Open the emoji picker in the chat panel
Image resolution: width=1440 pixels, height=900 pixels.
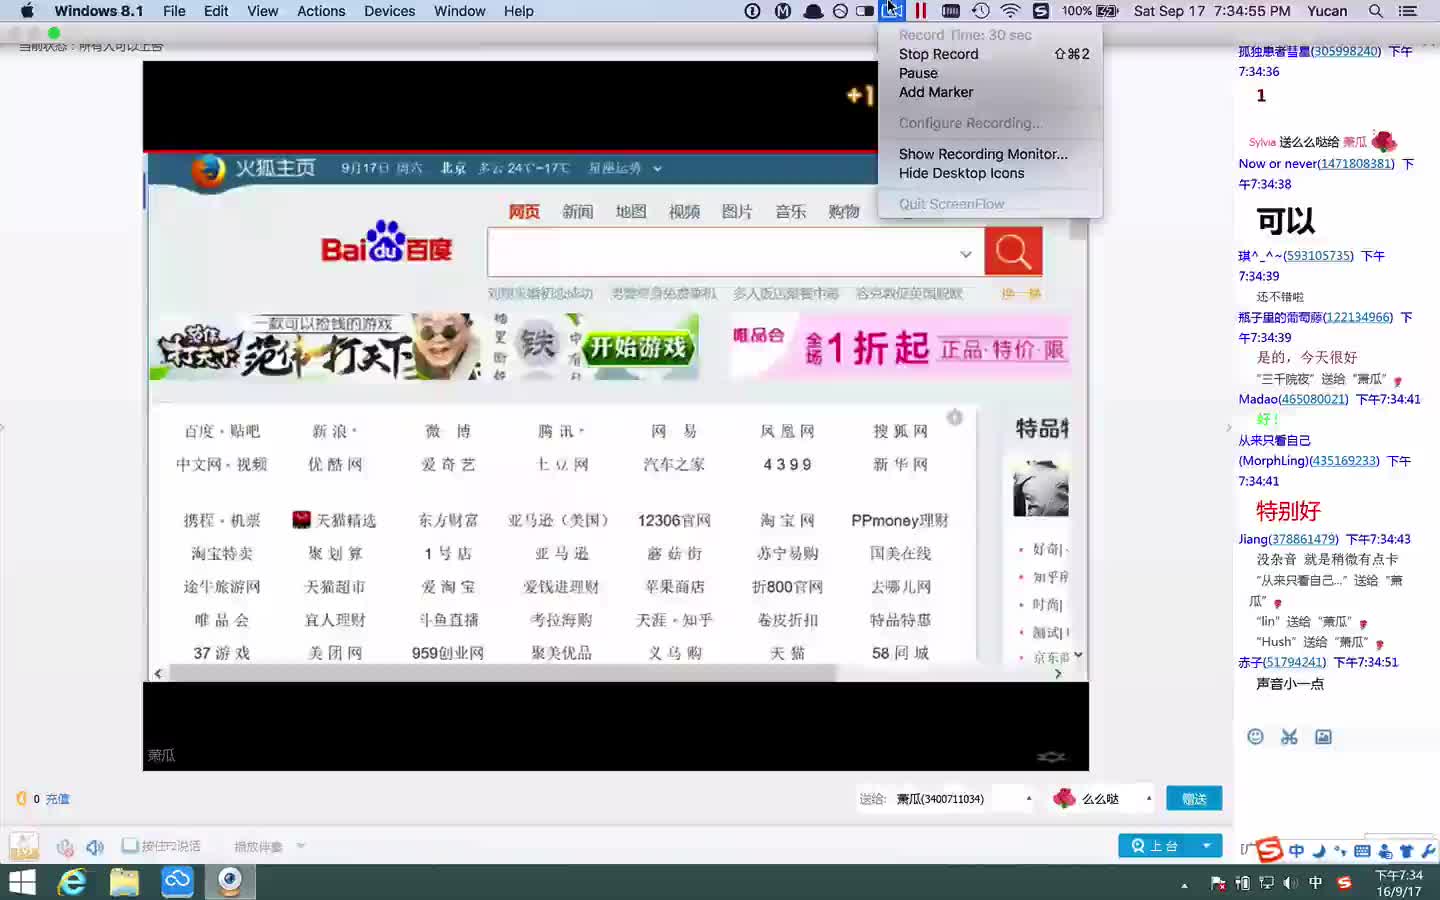[x=1255, y=736]
